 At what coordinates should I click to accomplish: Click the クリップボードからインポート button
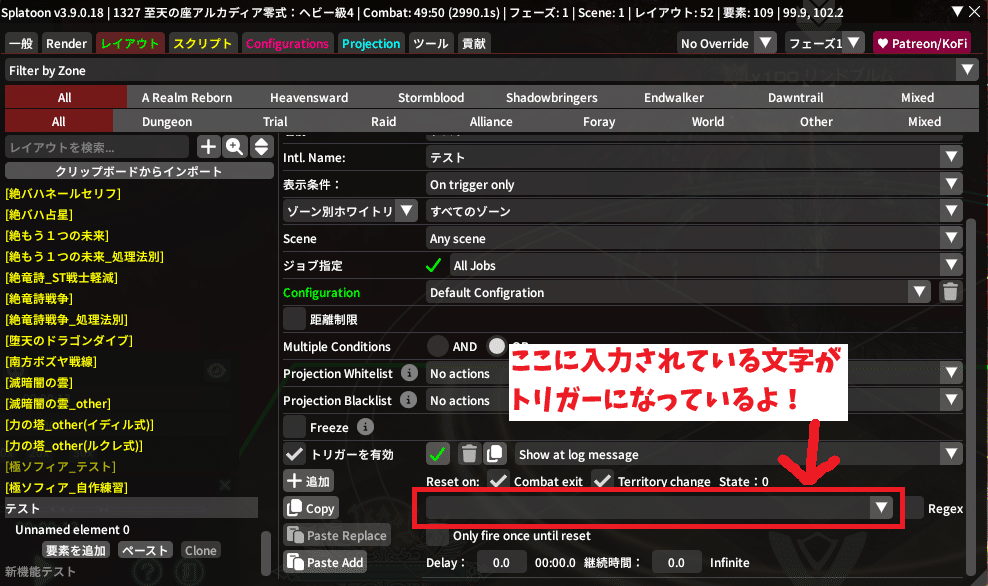pos(139,171)
